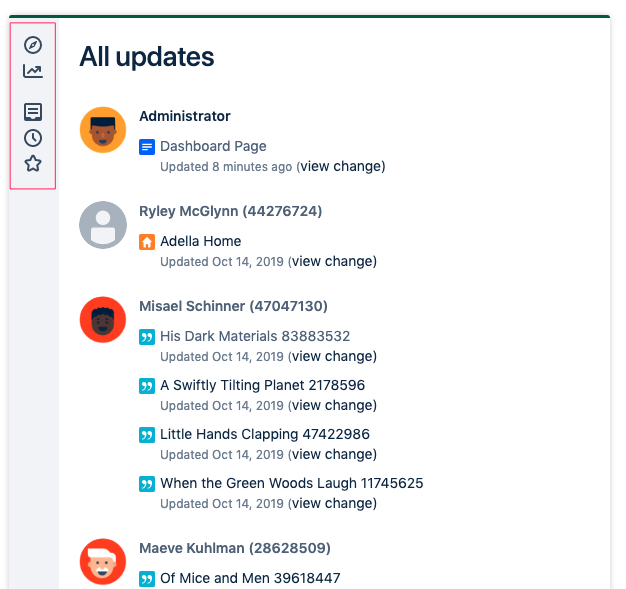Screen dimensions: 626x589
Task: Open Ryley McGlynn (44276724) profile link
Action: point(230,211)
